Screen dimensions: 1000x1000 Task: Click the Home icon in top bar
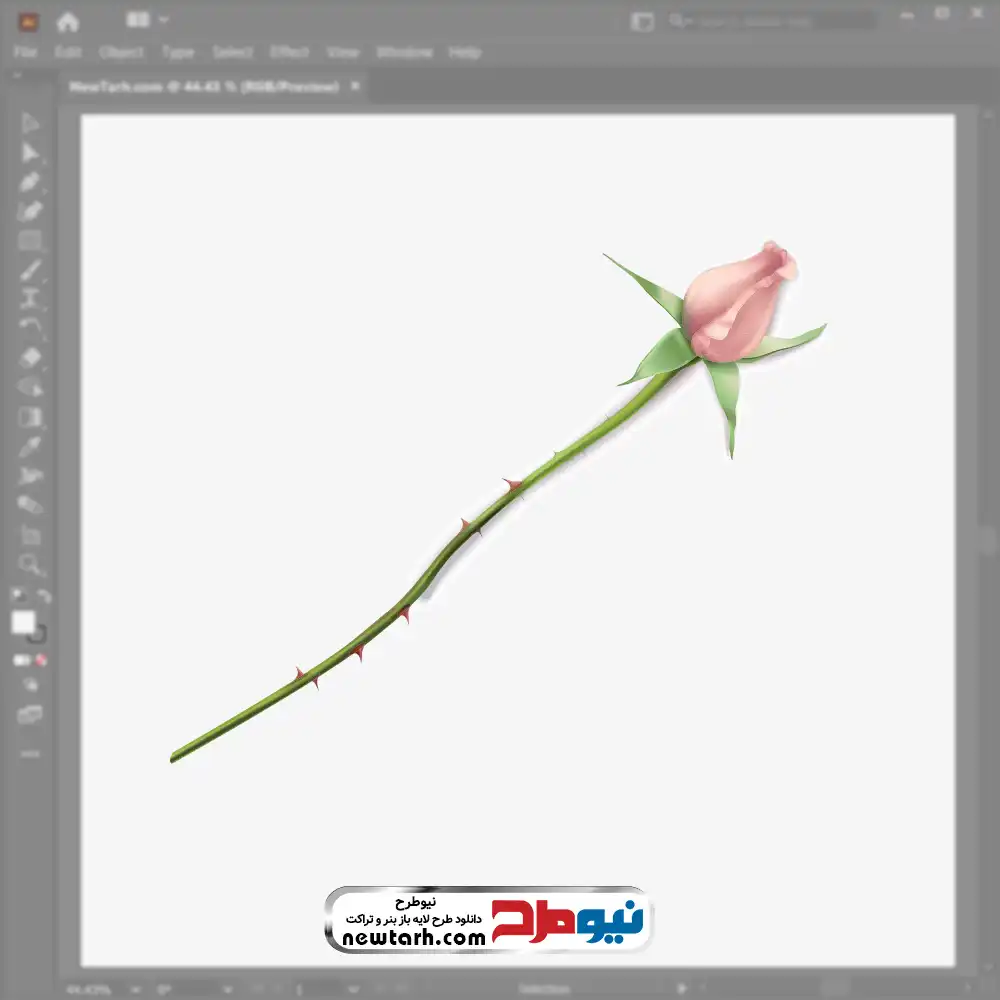tap(68, 21)
